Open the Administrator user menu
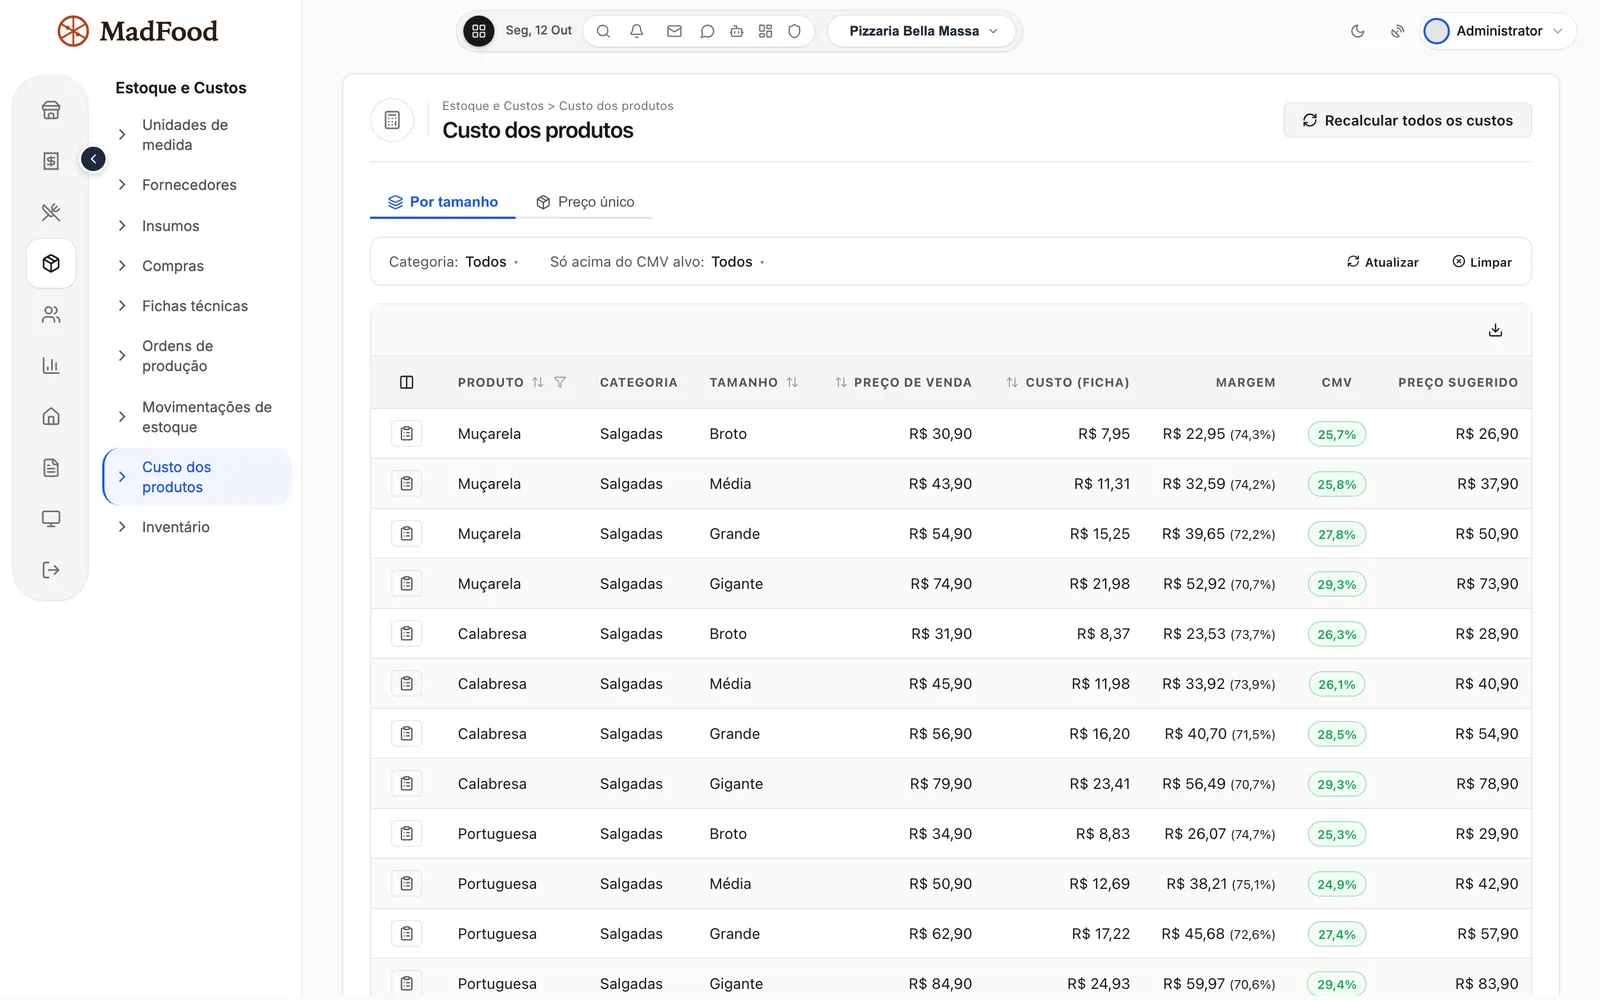 click(1498, 31)
